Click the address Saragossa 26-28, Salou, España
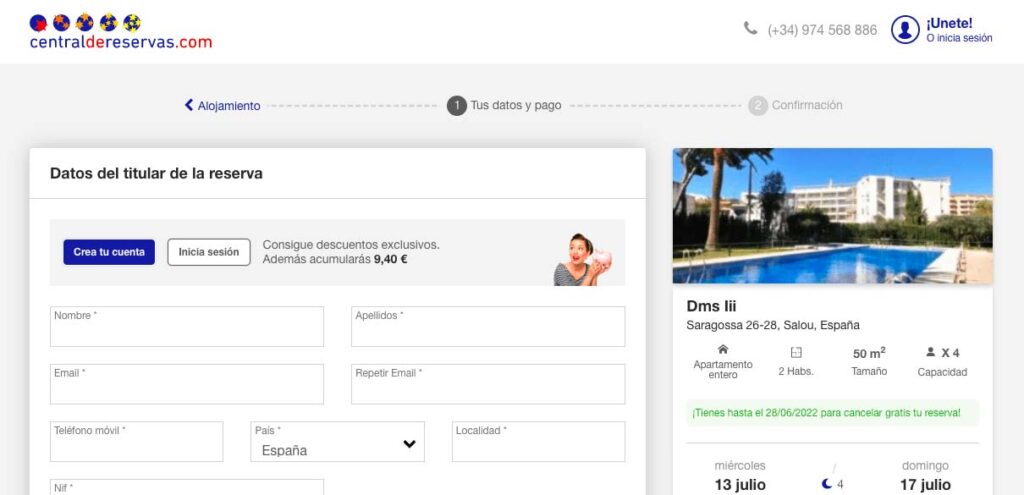The image size is (1024, 495). tap(773, 325)
